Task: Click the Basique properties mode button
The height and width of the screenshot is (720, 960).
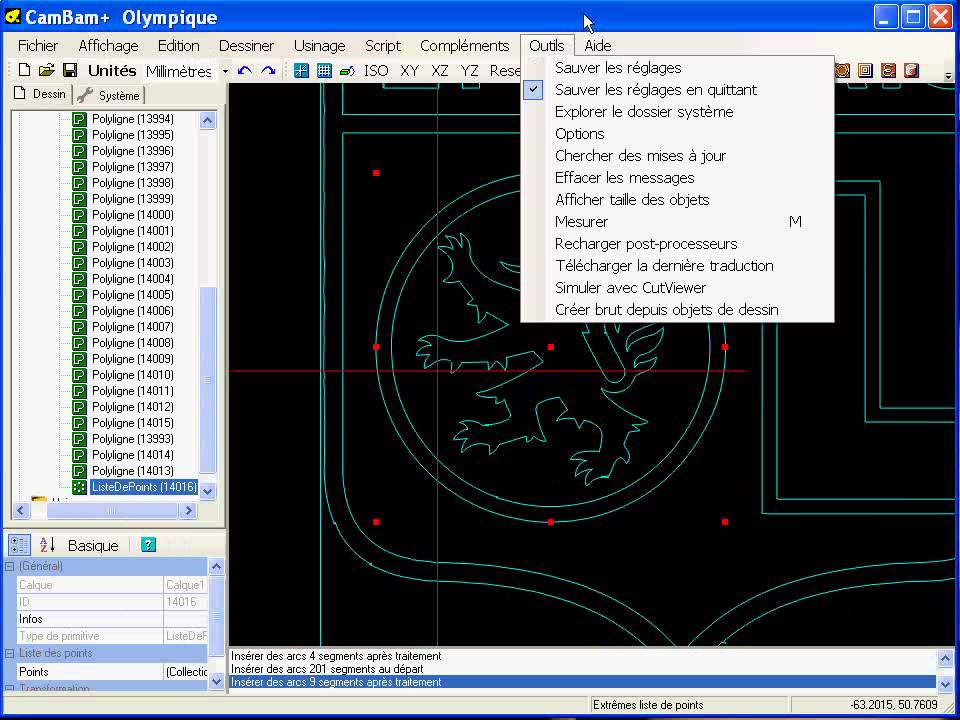Action: 93,546
